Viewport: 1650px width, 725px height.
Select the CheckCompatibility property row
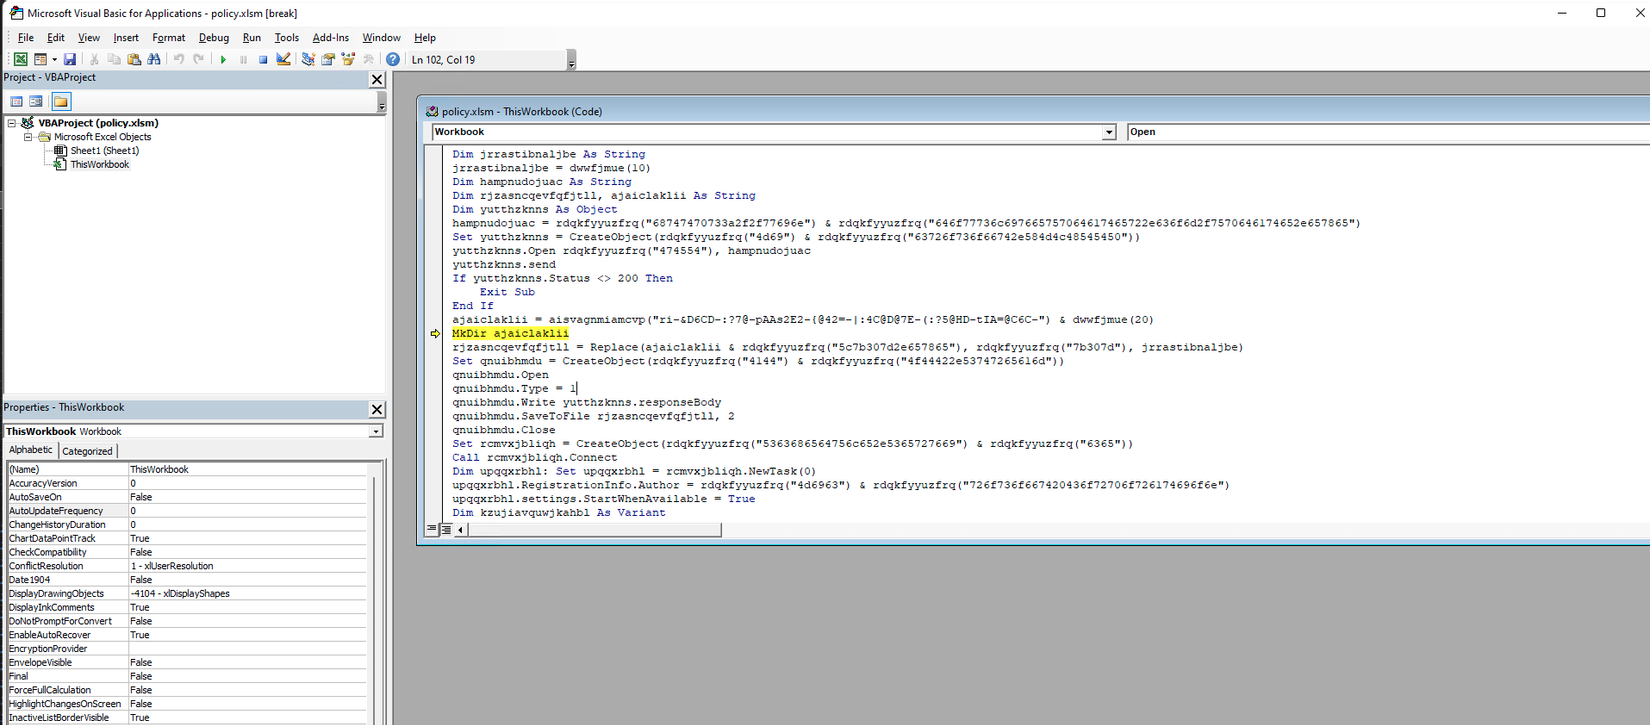[x=187, y=552]
